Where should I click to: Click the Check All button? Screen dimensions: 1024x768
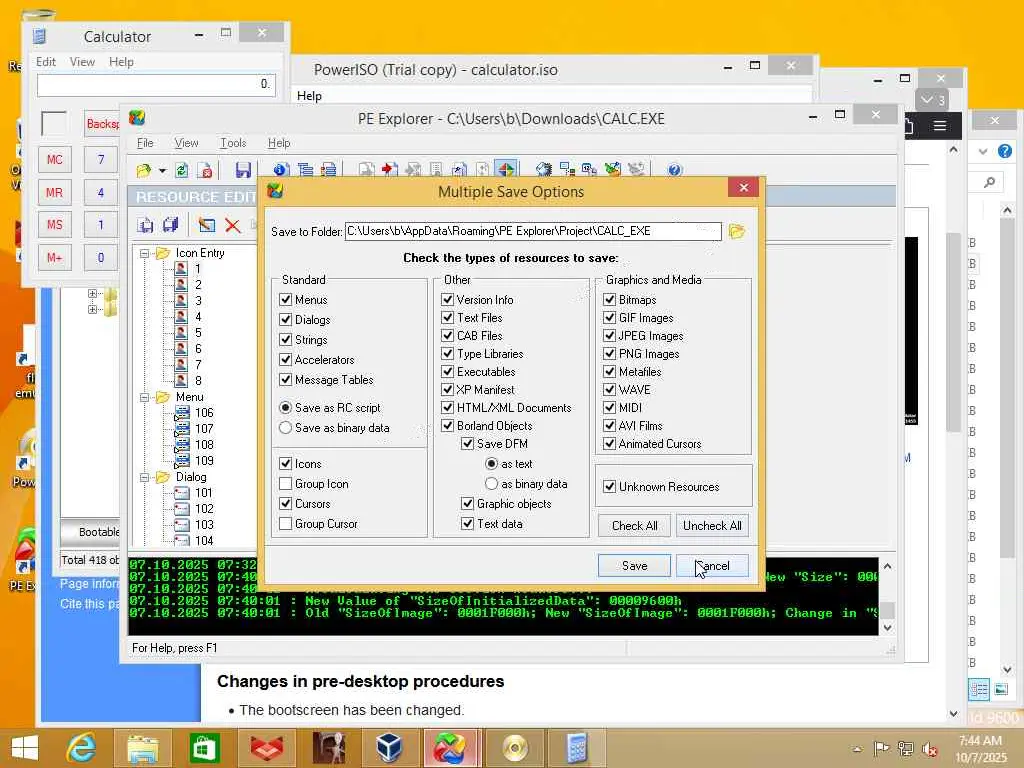click(634, 526)
